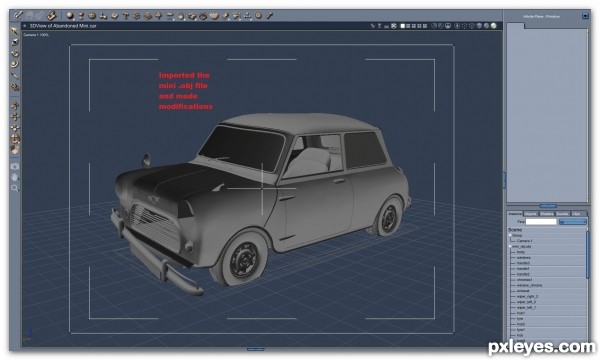The width and height of the screenshot is (600, 360).
Task: Toggle the crossed-circle icon in view toolbar
Action: [394, 26]
